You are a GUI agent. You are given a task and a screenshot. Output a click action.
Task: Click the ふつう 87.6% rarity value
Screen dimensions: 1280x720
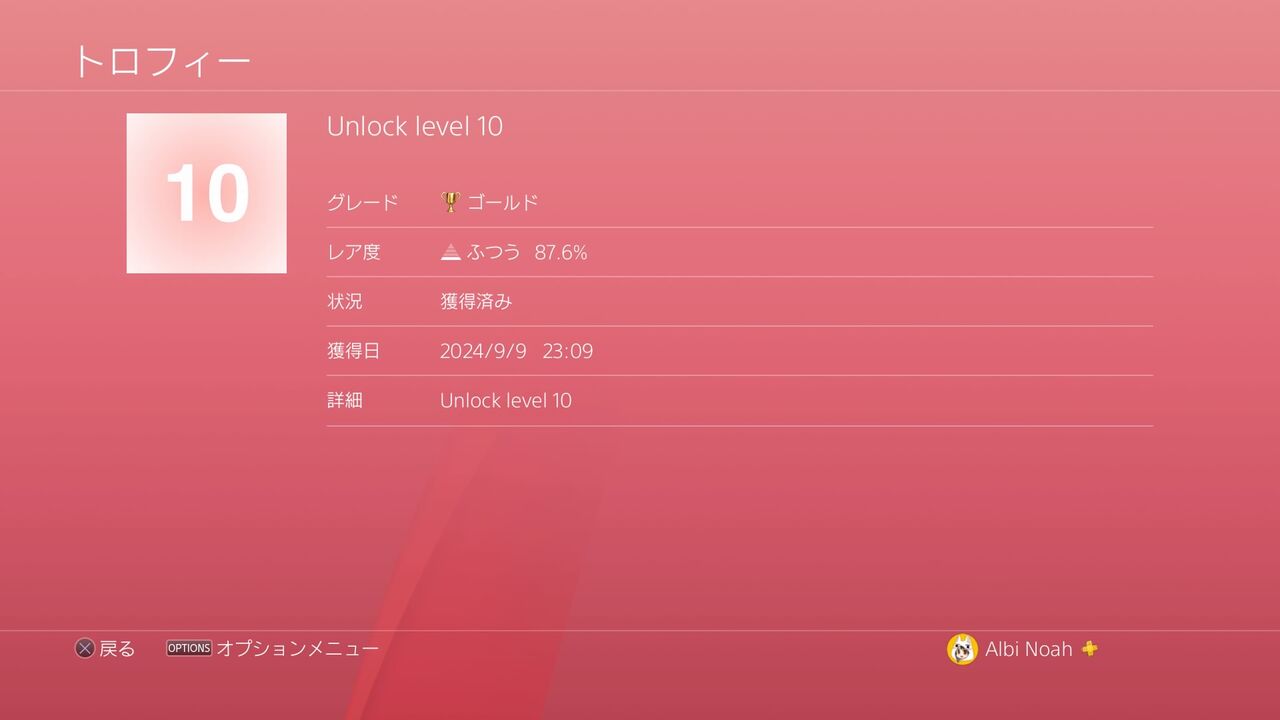point(527,252)
